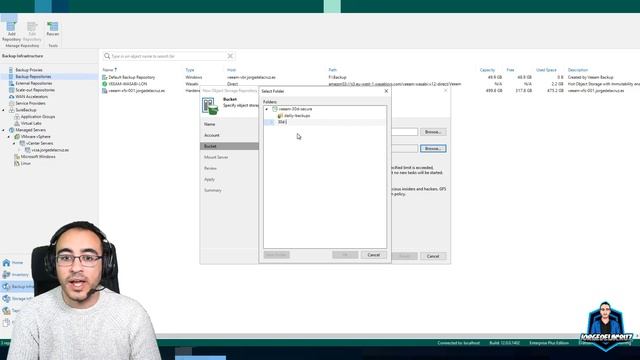640x360 pixels.
Task: Click New Folder button in dialog
Action: point(276,255)
